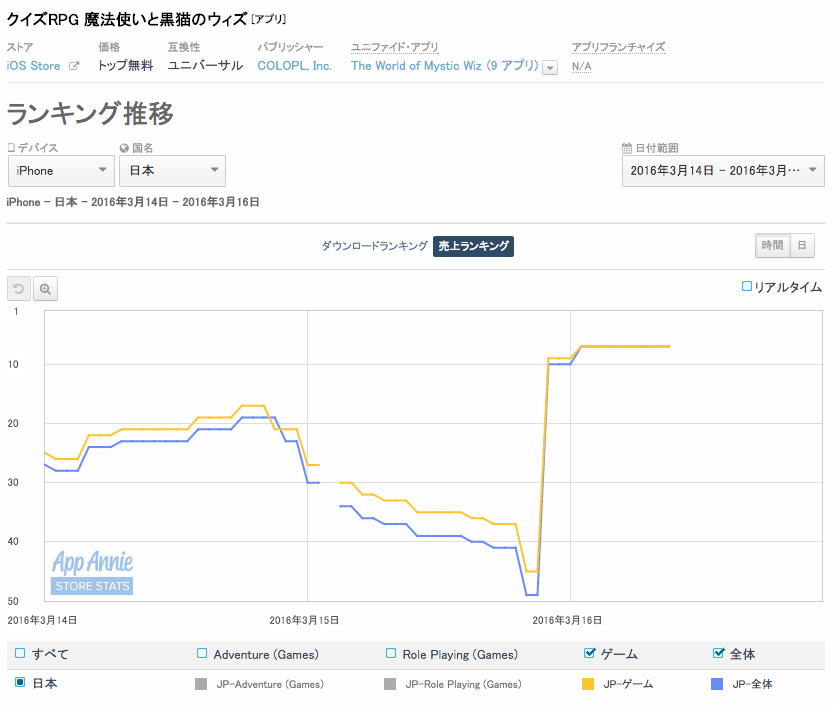Expand the unified app arrow button
The width and height of the screenshot is (835, 706).
[549, 67]
